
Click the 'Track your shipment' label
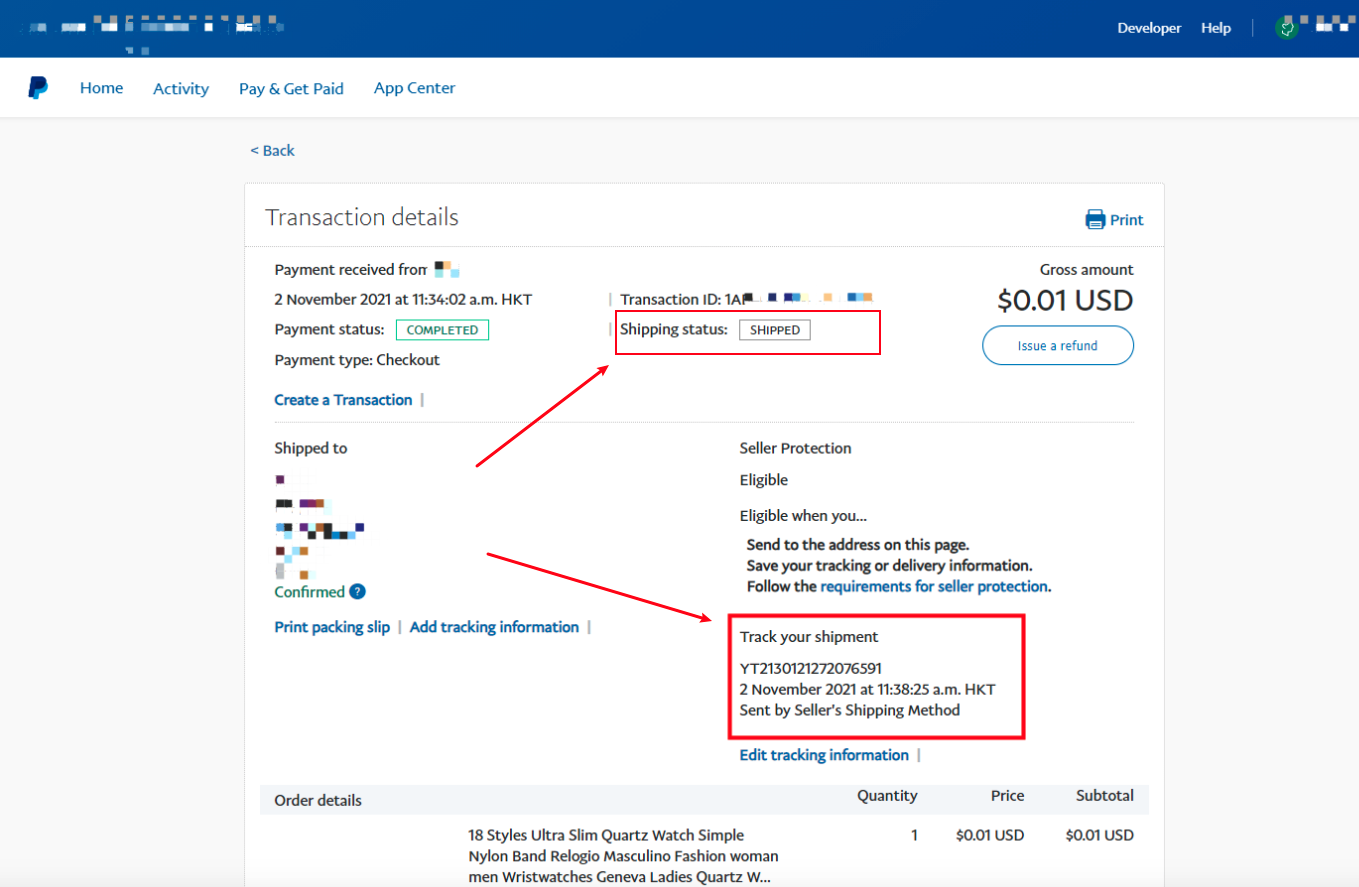pos(809,637)
